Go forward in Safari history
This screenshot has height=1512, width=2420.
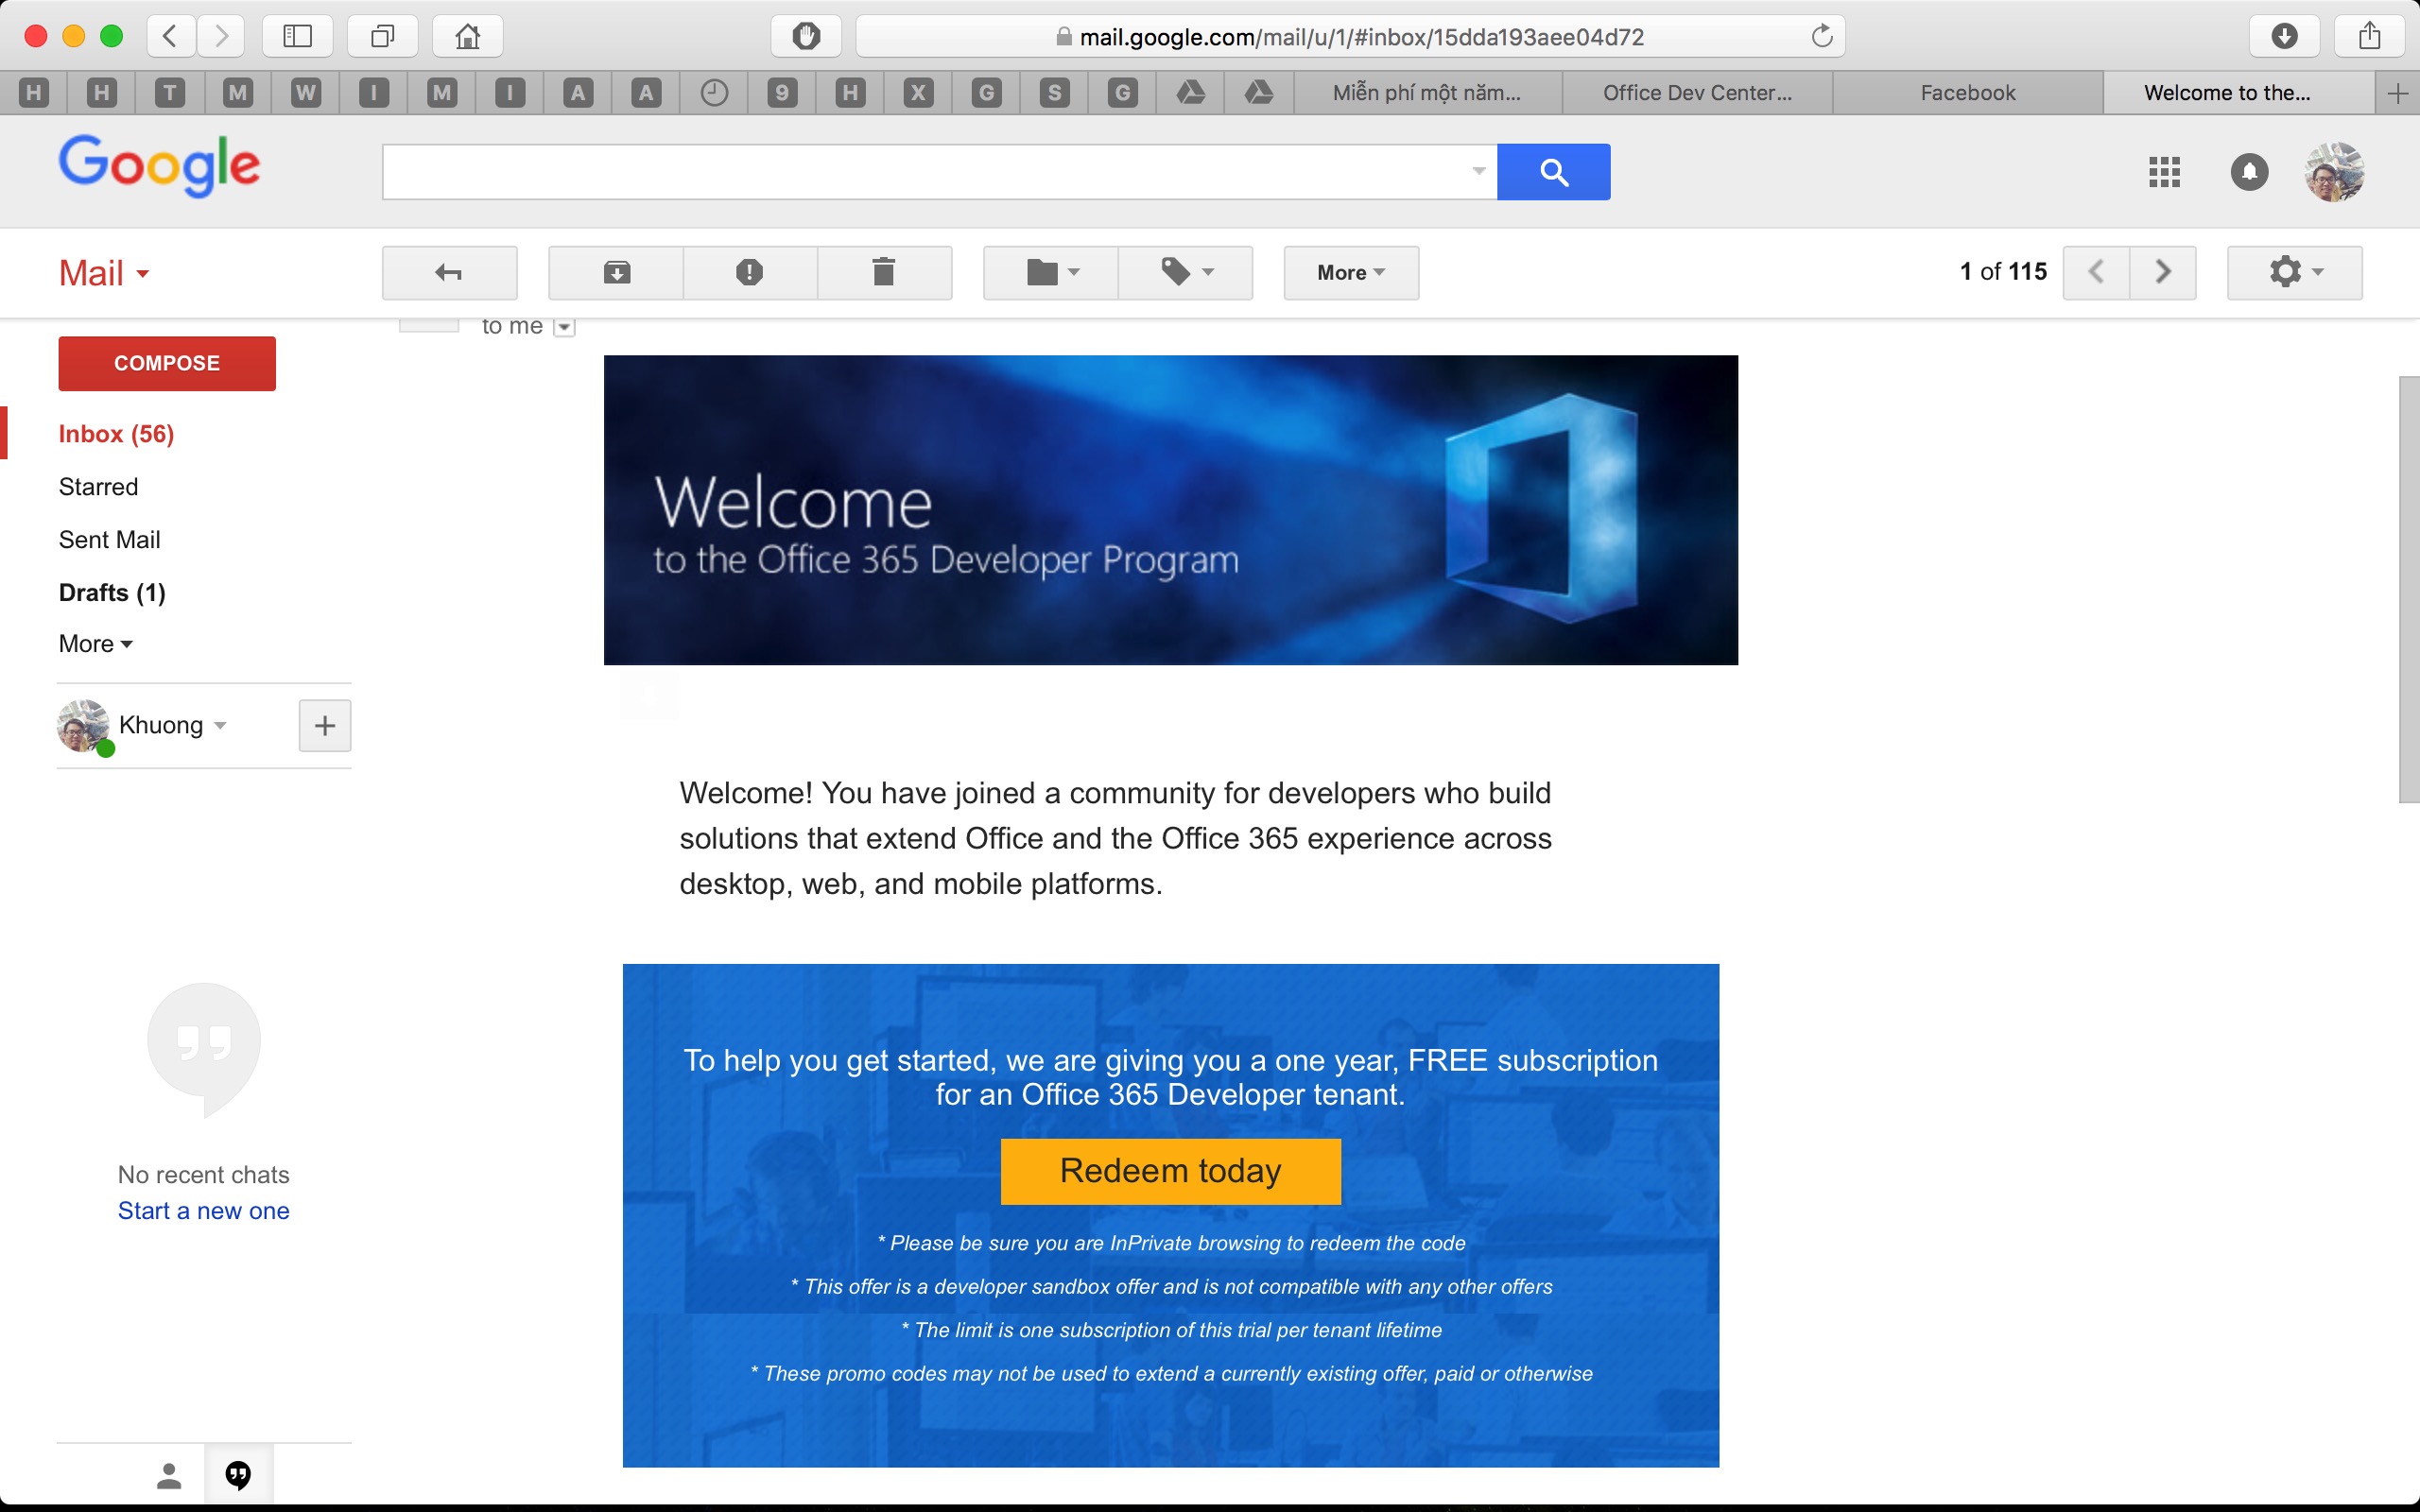pyautogui.click(x=221, y=37)
